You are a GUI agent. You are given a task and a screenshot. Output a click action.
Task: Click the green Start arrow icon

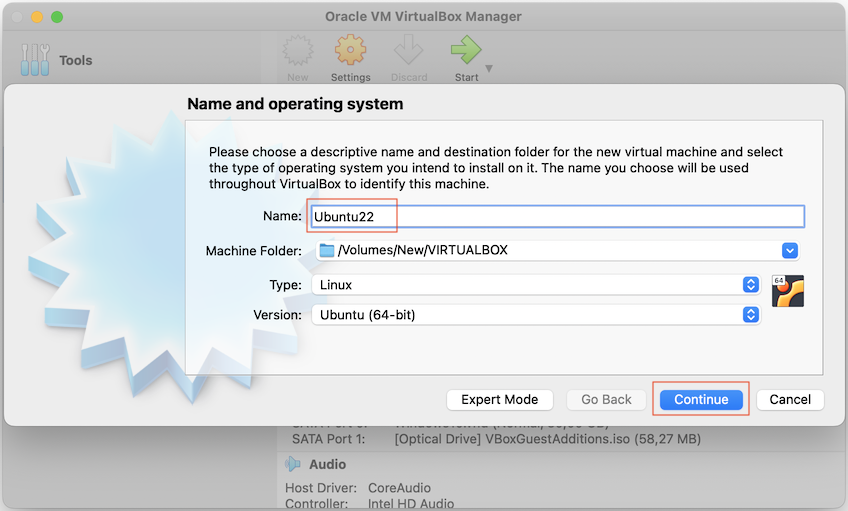click(x=466, y=50)
